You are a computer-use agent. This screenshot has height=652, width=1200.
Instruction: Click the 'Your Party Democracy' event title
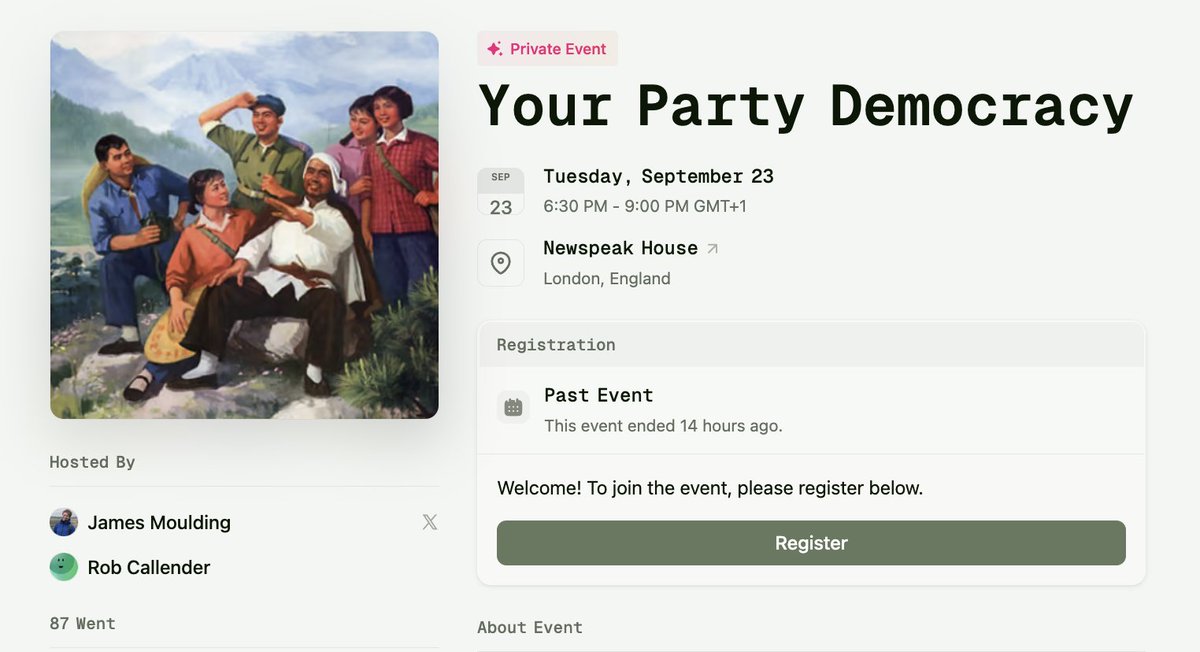(x=806, y=106)
